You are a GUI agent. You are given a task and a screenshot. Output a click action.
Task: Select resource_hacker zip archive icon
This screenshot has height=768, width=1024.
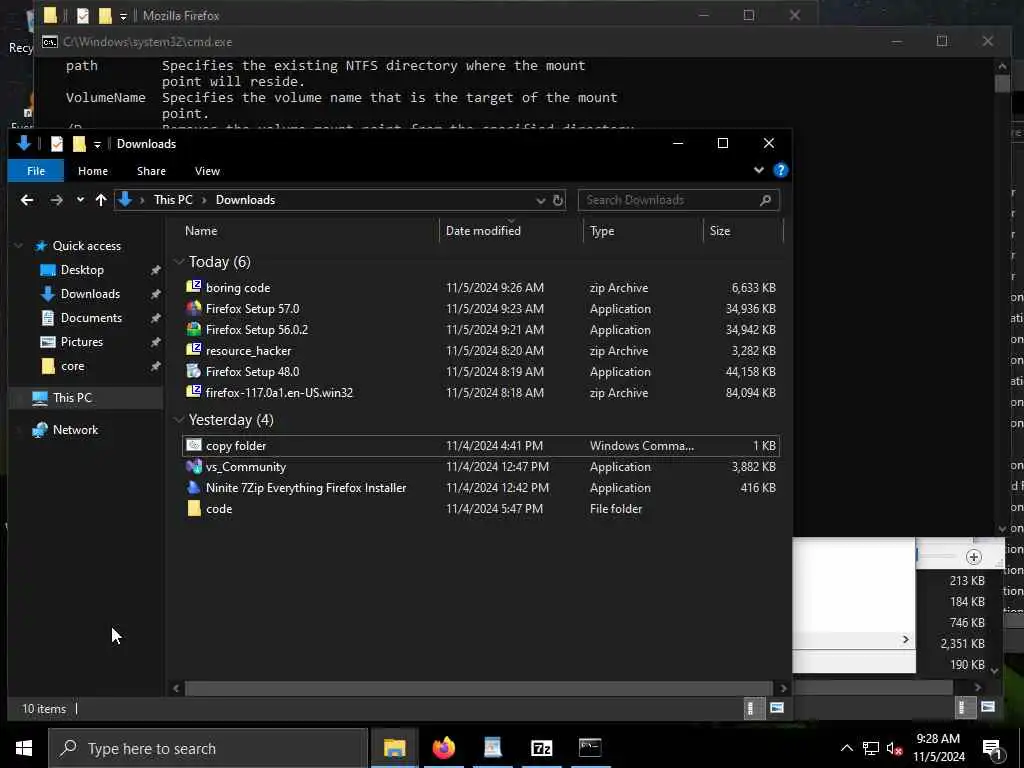point(193,350)
